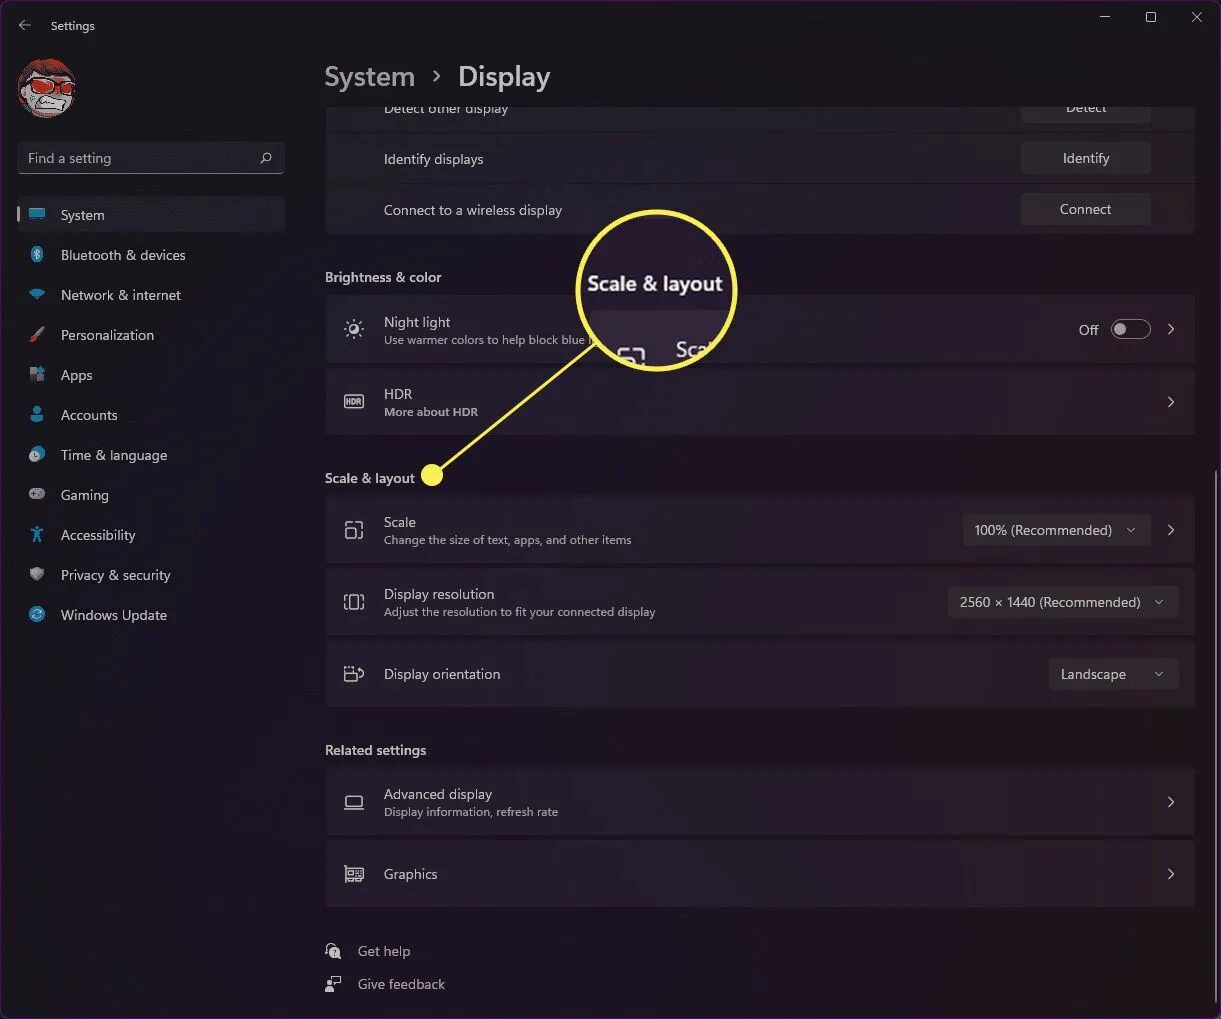This screenshot has height=1019, width=1221.
Task: Expand Scale settings chevron
Action: (x=1171, y=530)
